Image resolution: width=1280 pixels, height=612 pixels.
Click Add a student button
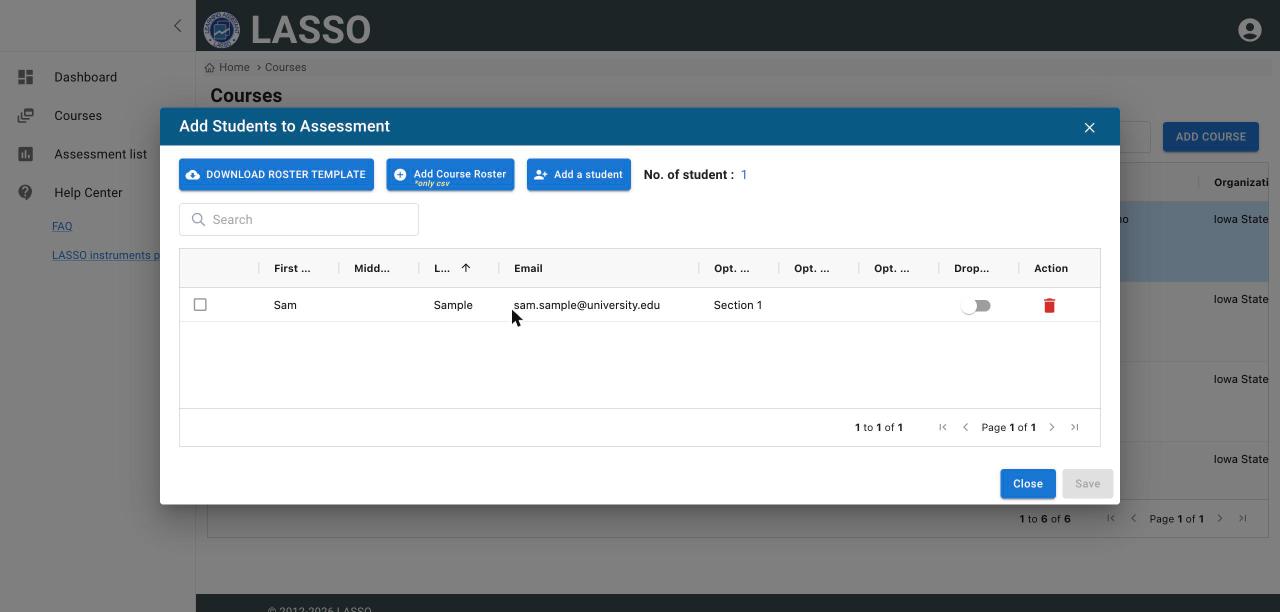[x=579, y=174]
